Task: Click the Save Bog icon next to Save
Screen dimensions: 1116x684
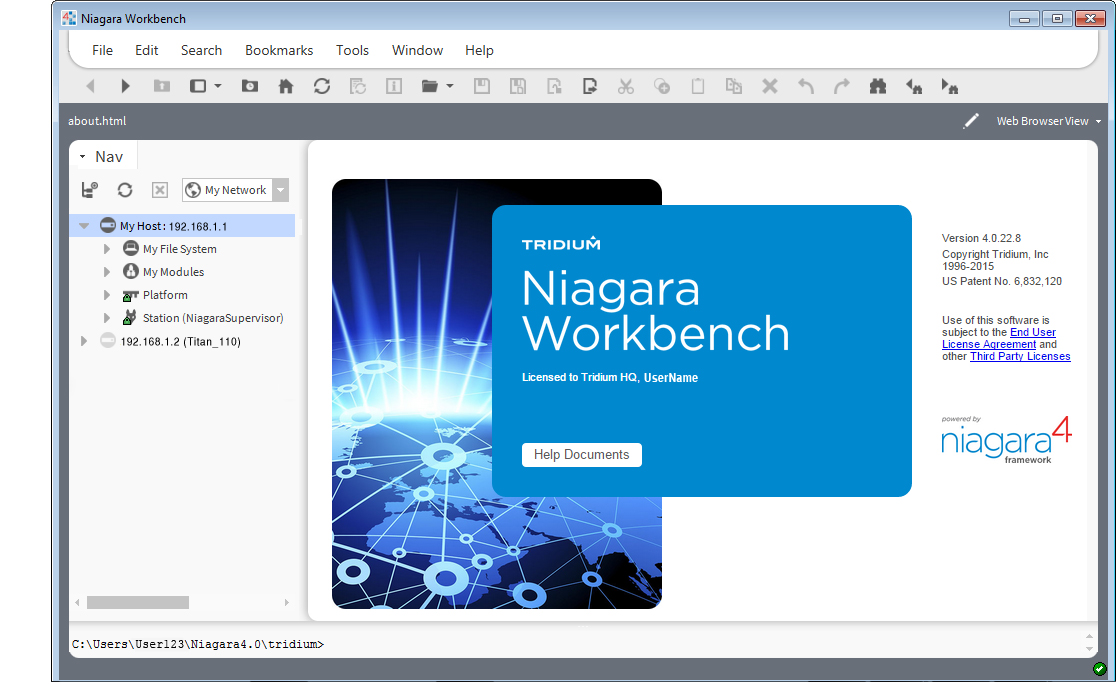Action: [x=518, y=86]
